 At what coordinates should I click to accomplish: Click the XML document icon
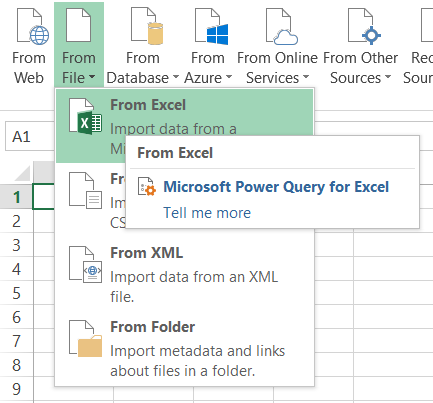(85, 265)
